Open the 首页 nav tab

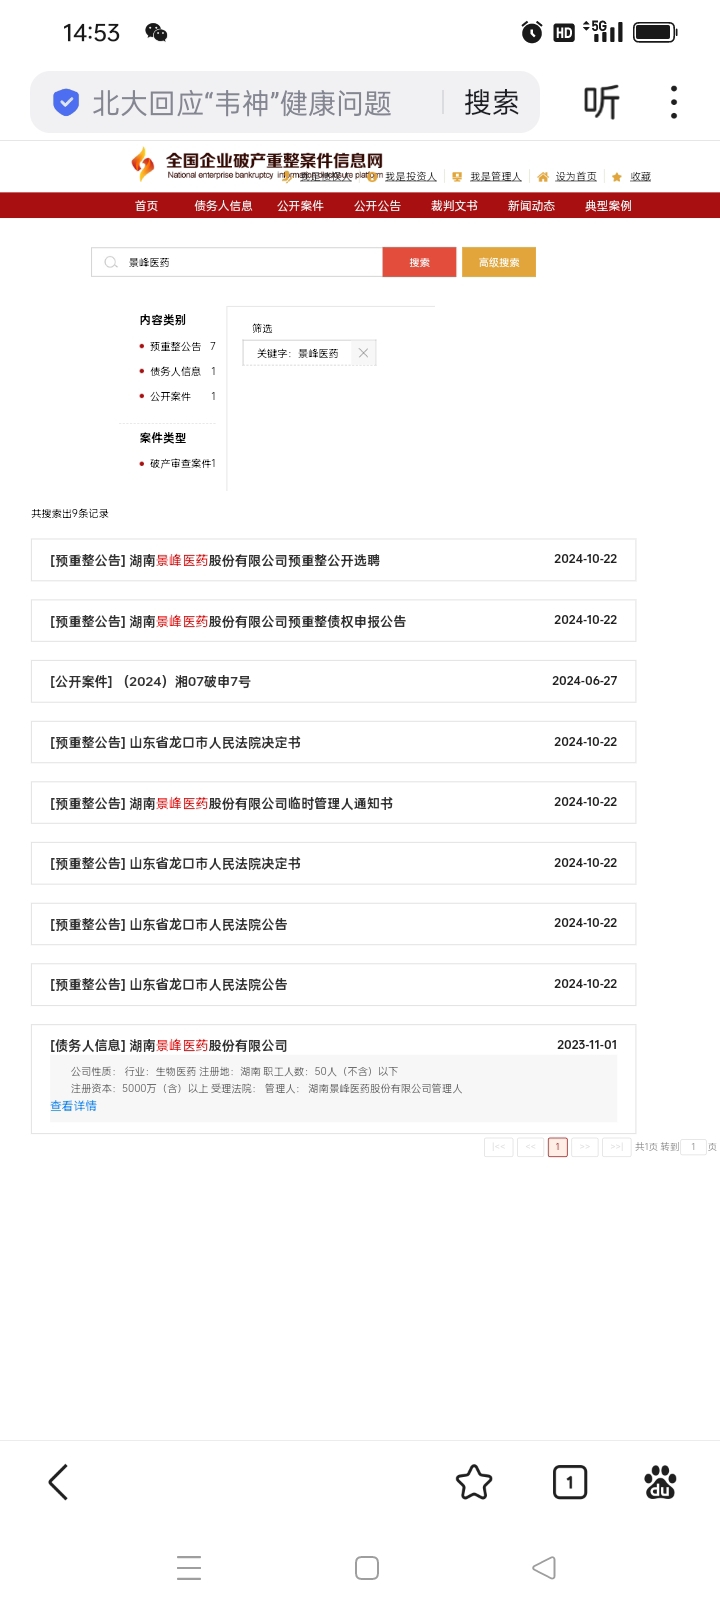[146, 206]
